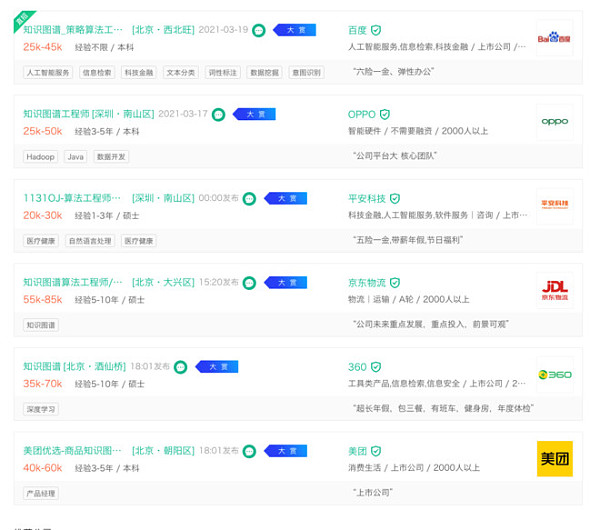The image size is (600, 530).
Task: Click the Baidu company logo
Action: pos(554,39)
